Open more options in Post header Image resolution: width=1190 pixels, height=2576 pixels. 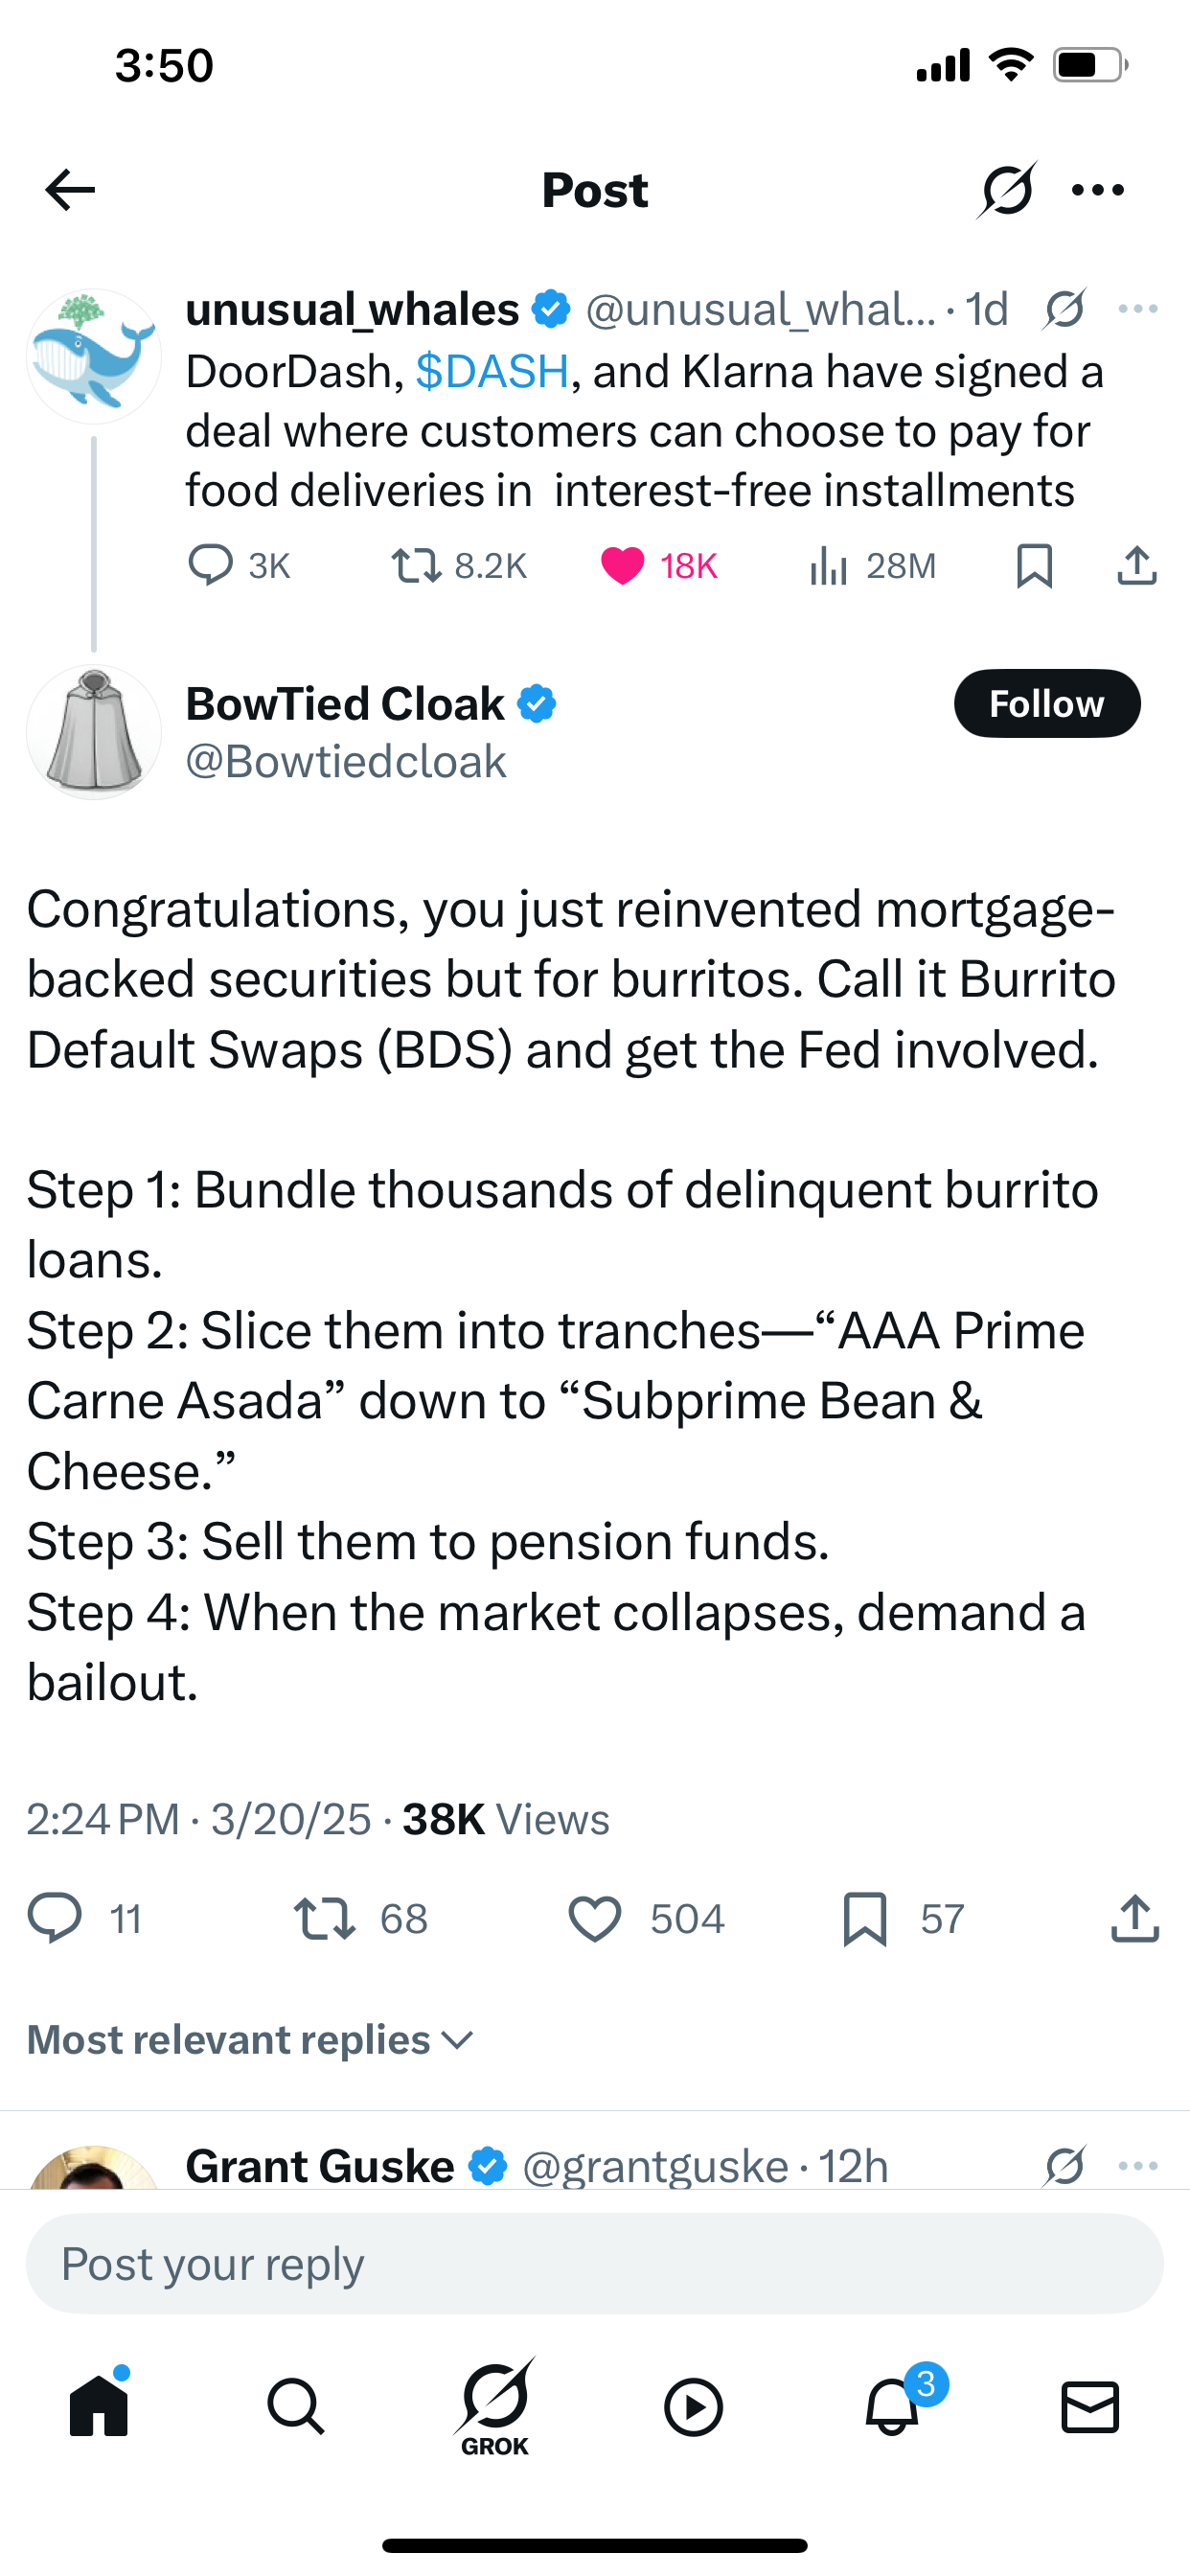pyautogui.click(x=1098, y=190)
